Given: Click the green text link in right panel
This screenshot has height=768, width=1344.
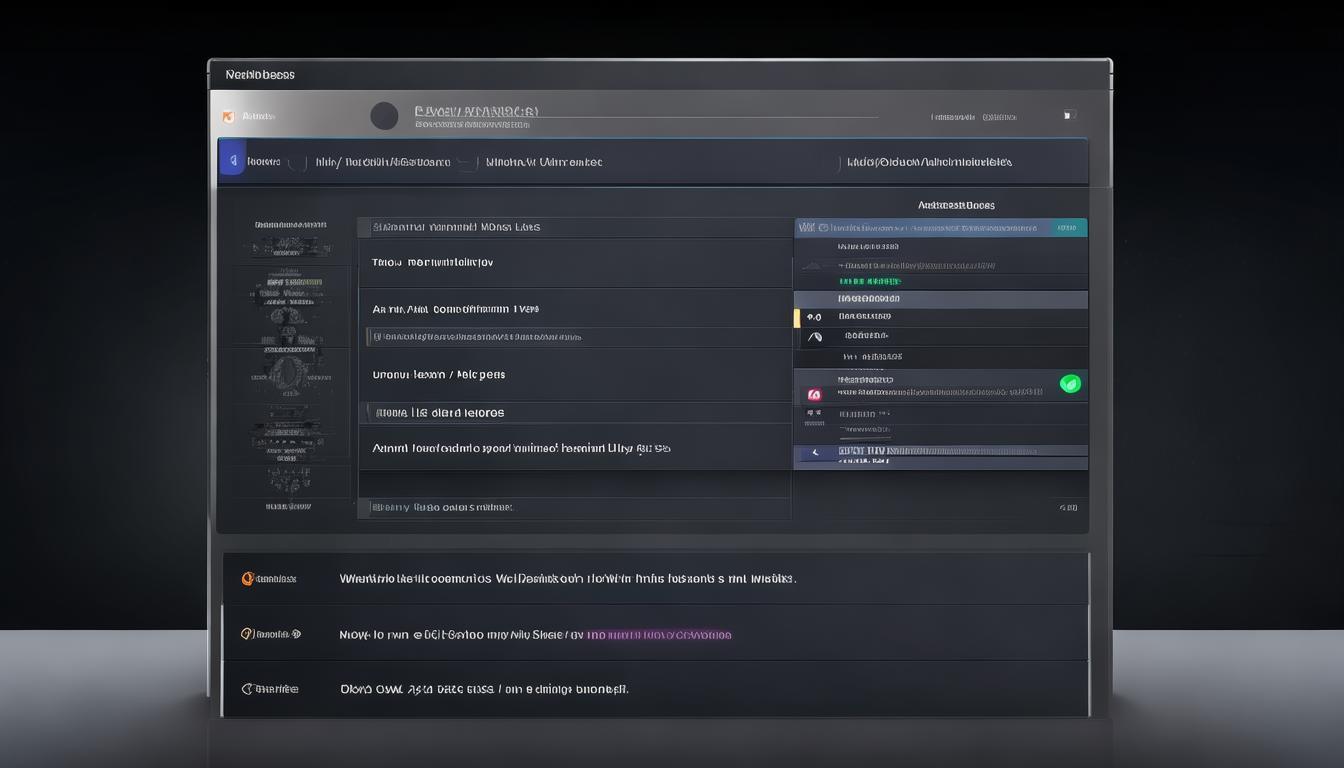Looking at the screenshot, I should [869, 282].
